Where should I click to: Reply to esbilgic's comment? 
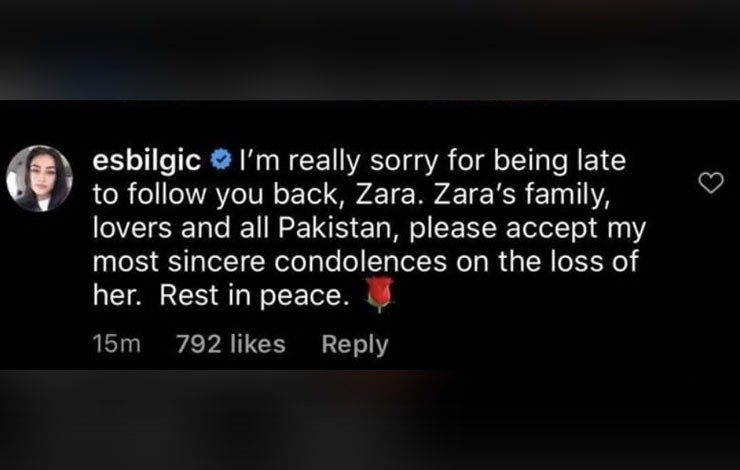[355, 344]
